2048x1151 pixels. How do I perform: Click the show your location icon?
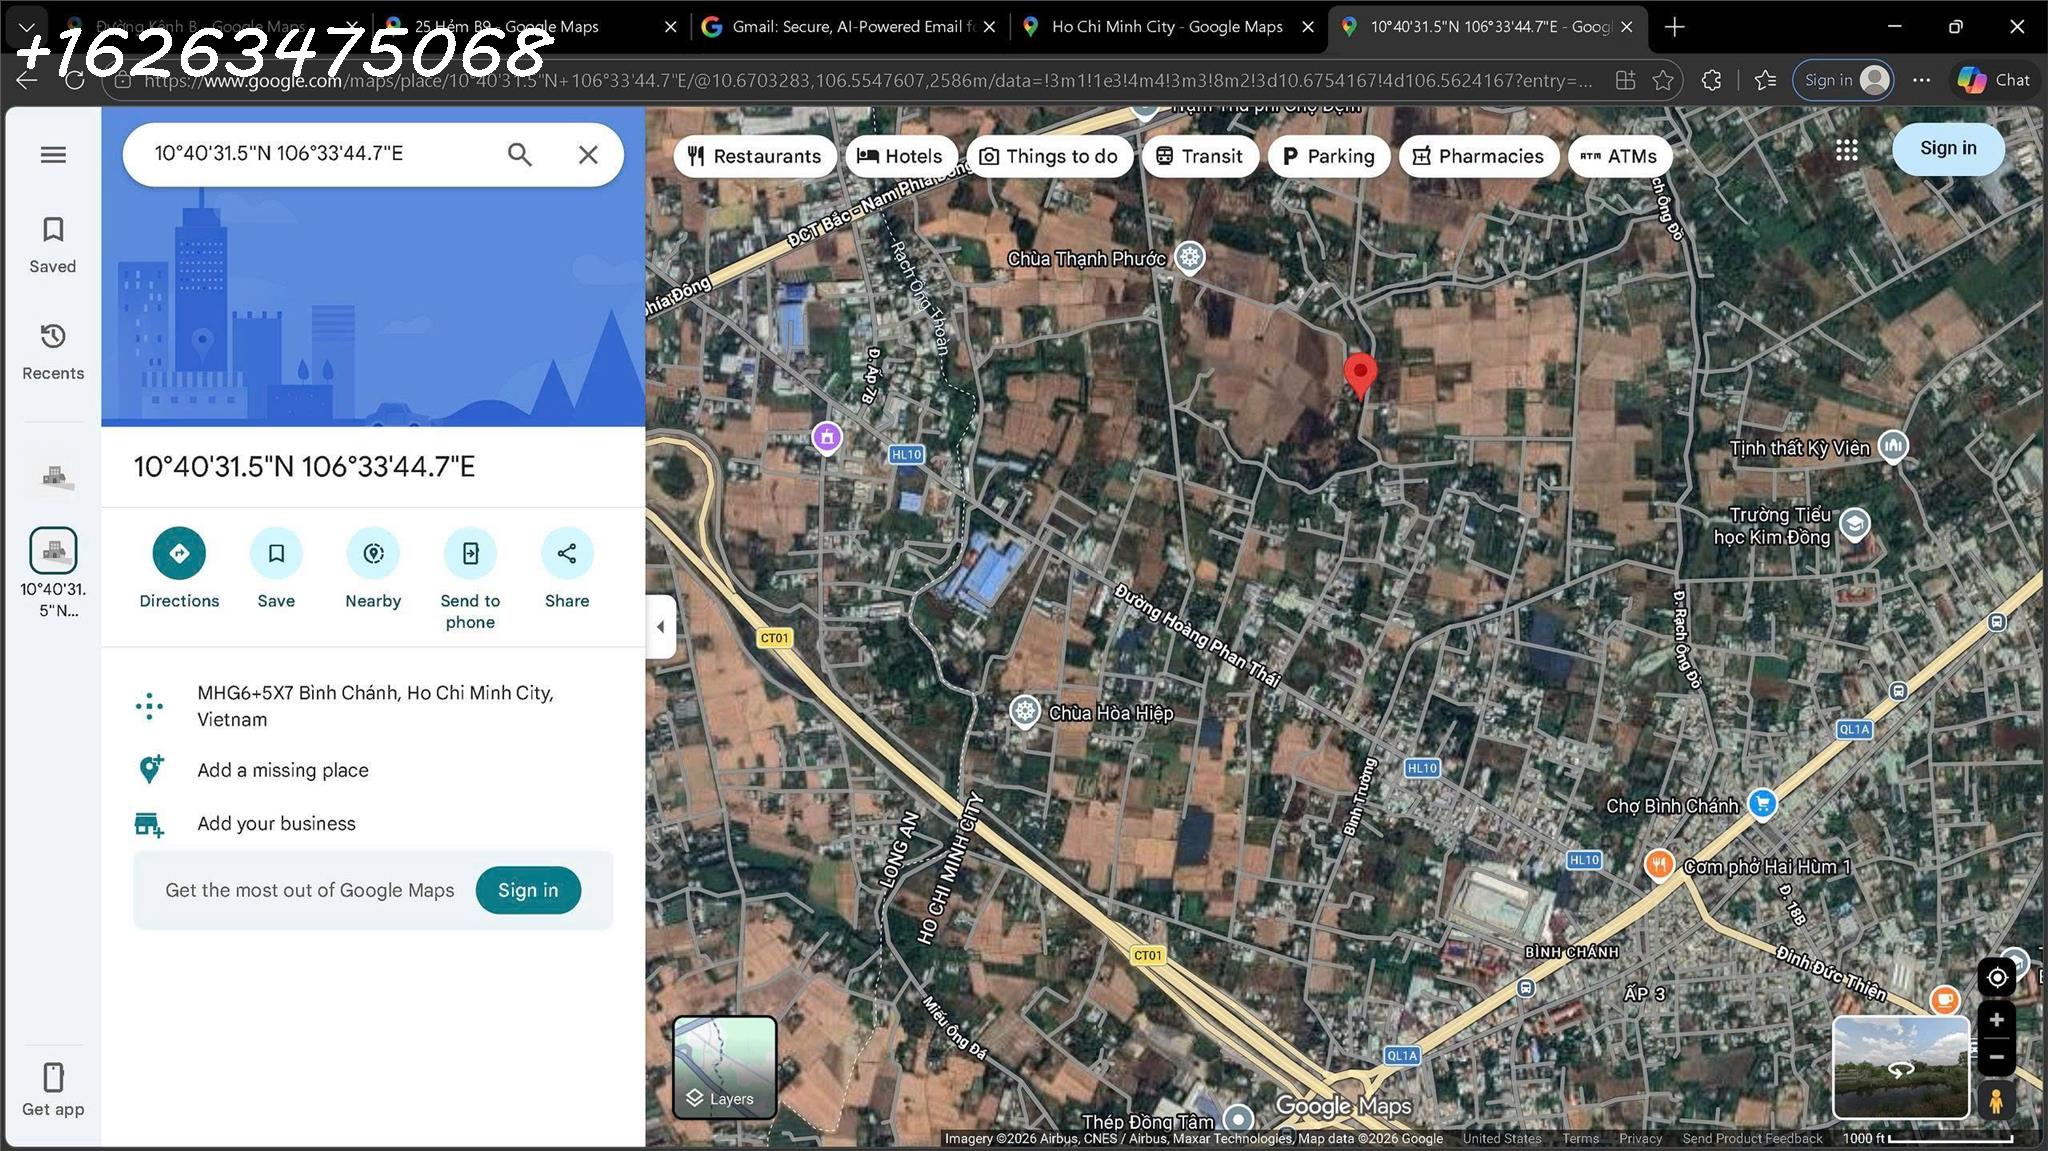pyautogui.click(x=1996, y=977)
